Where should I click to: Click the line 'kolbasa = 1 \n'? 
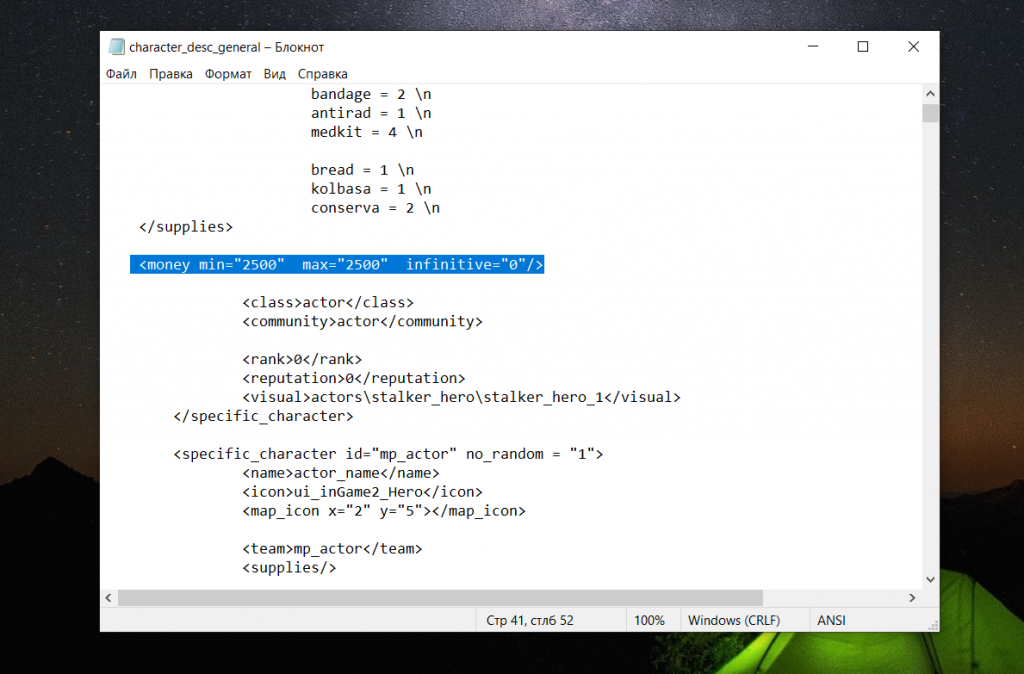pyautogui.click(x=371, y=189)
